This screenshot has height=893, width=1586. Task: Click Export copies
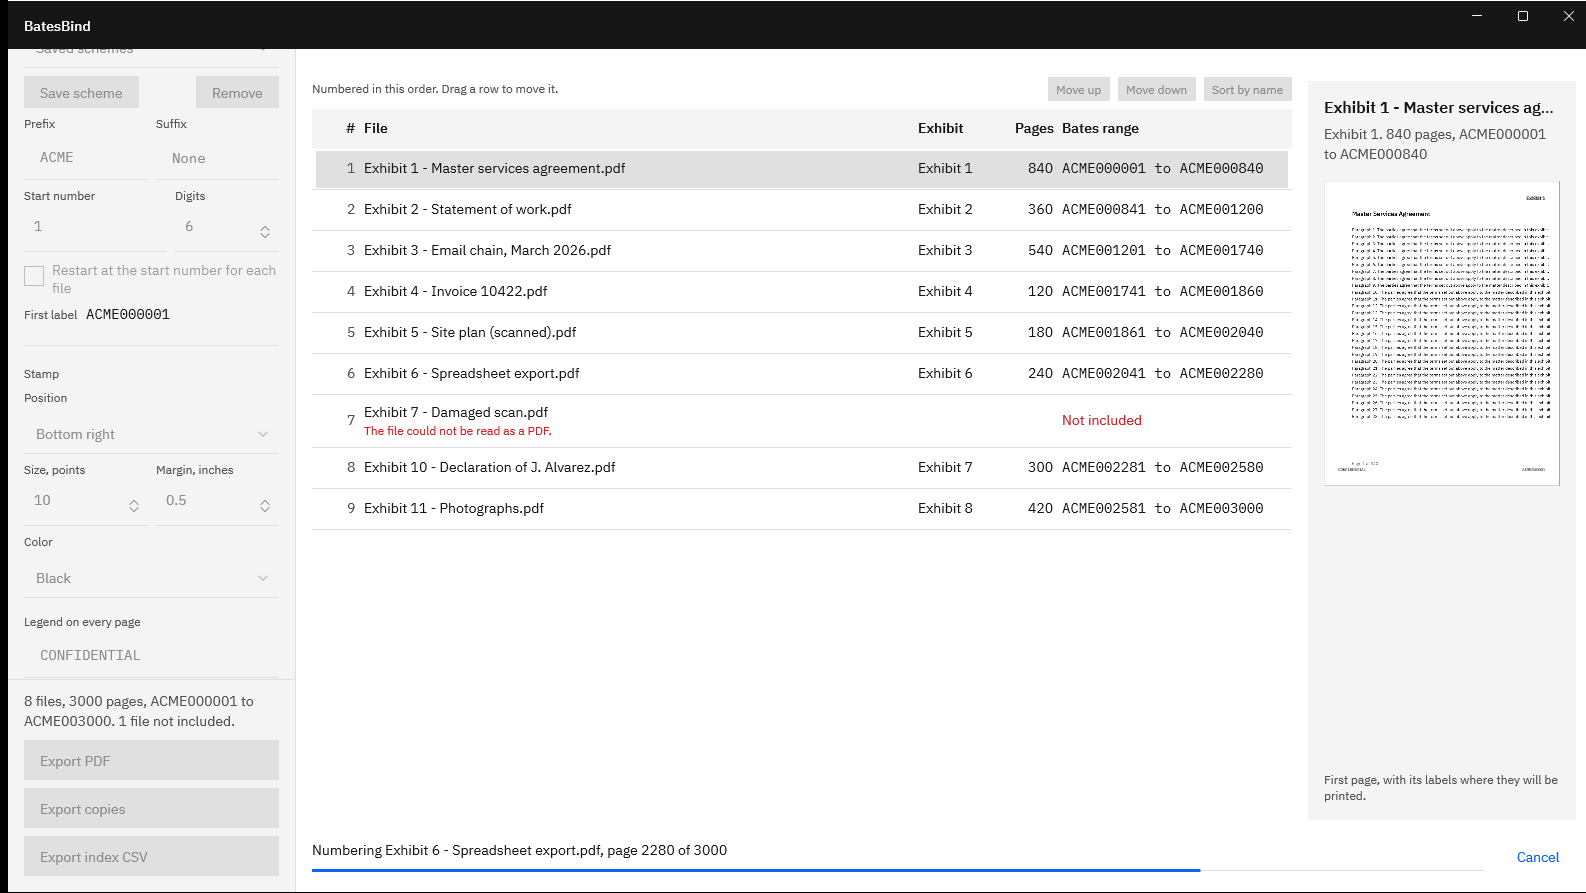pos(151,809)
